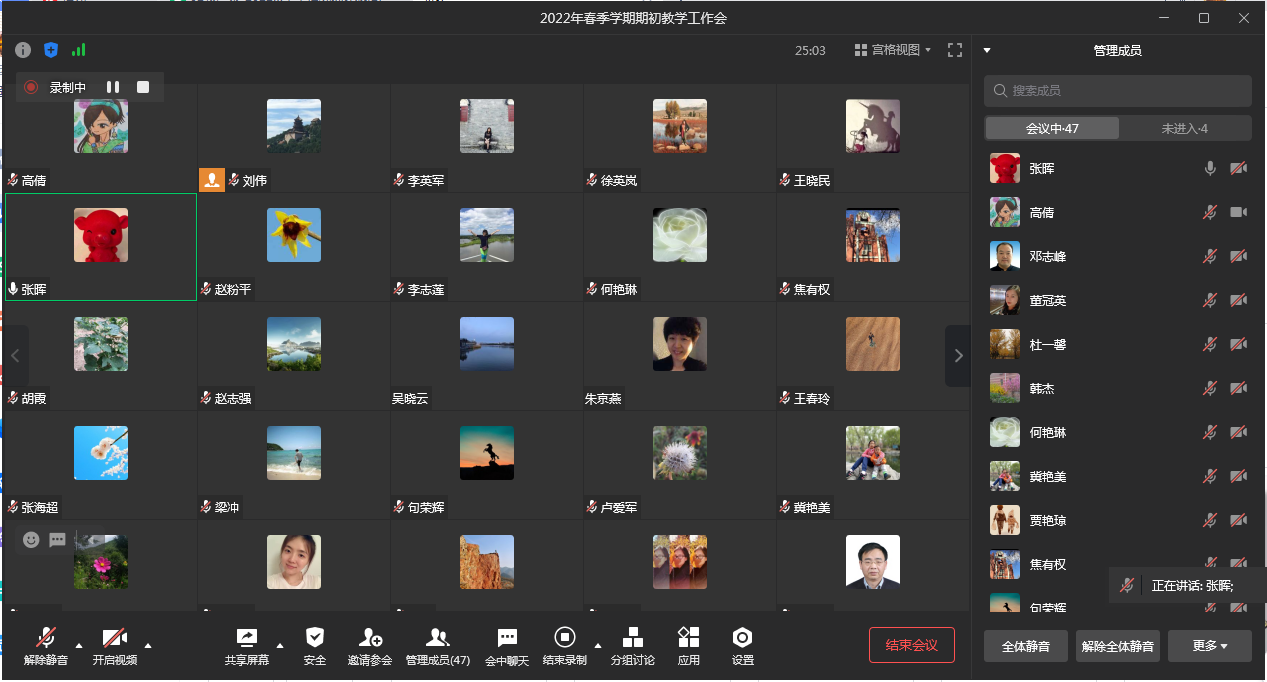Click the 搜索成员 search field

1117,90
